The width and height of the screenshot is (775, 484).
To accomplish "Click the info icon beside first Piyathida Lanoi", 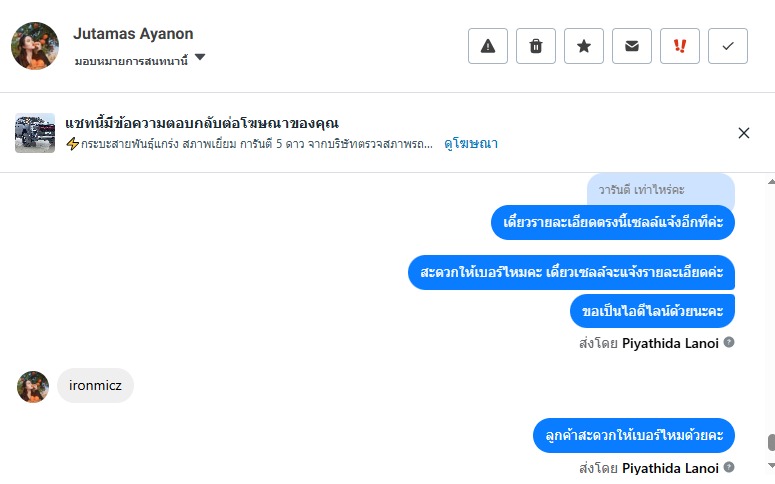I will pyautogui.click(x=729, y=343).
